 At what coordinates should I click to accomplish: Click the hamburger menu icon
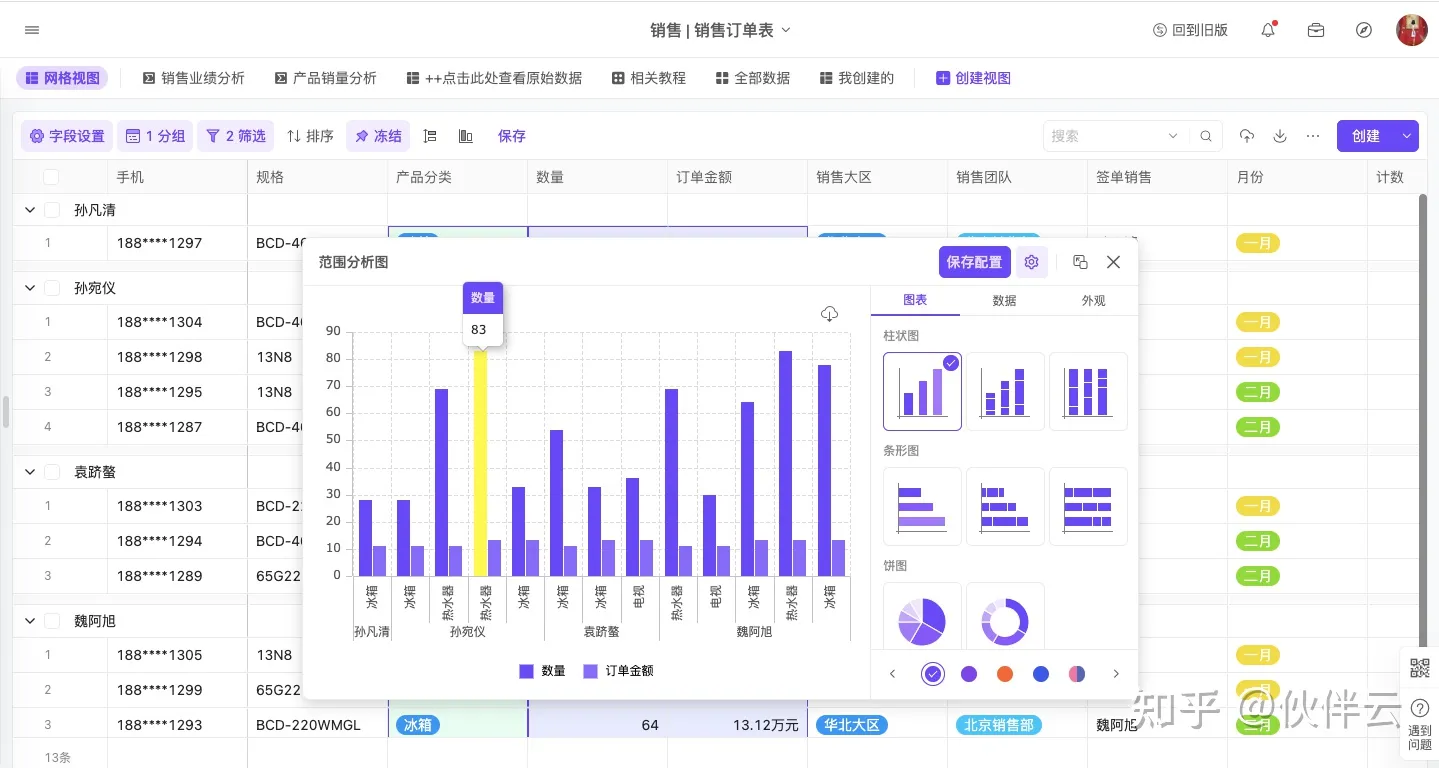point(32,30)
